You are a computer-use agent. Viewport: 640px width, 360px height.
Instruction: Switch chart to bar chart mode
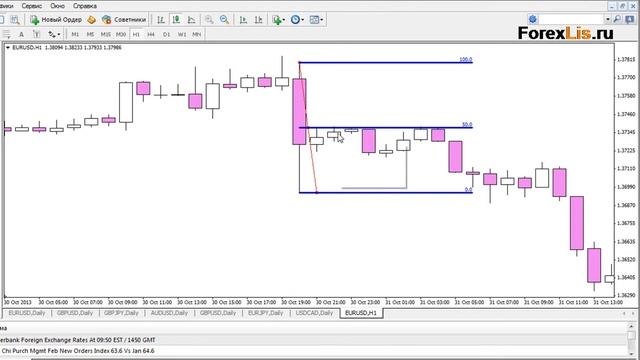pyautogui.click(x=161, y=20)
